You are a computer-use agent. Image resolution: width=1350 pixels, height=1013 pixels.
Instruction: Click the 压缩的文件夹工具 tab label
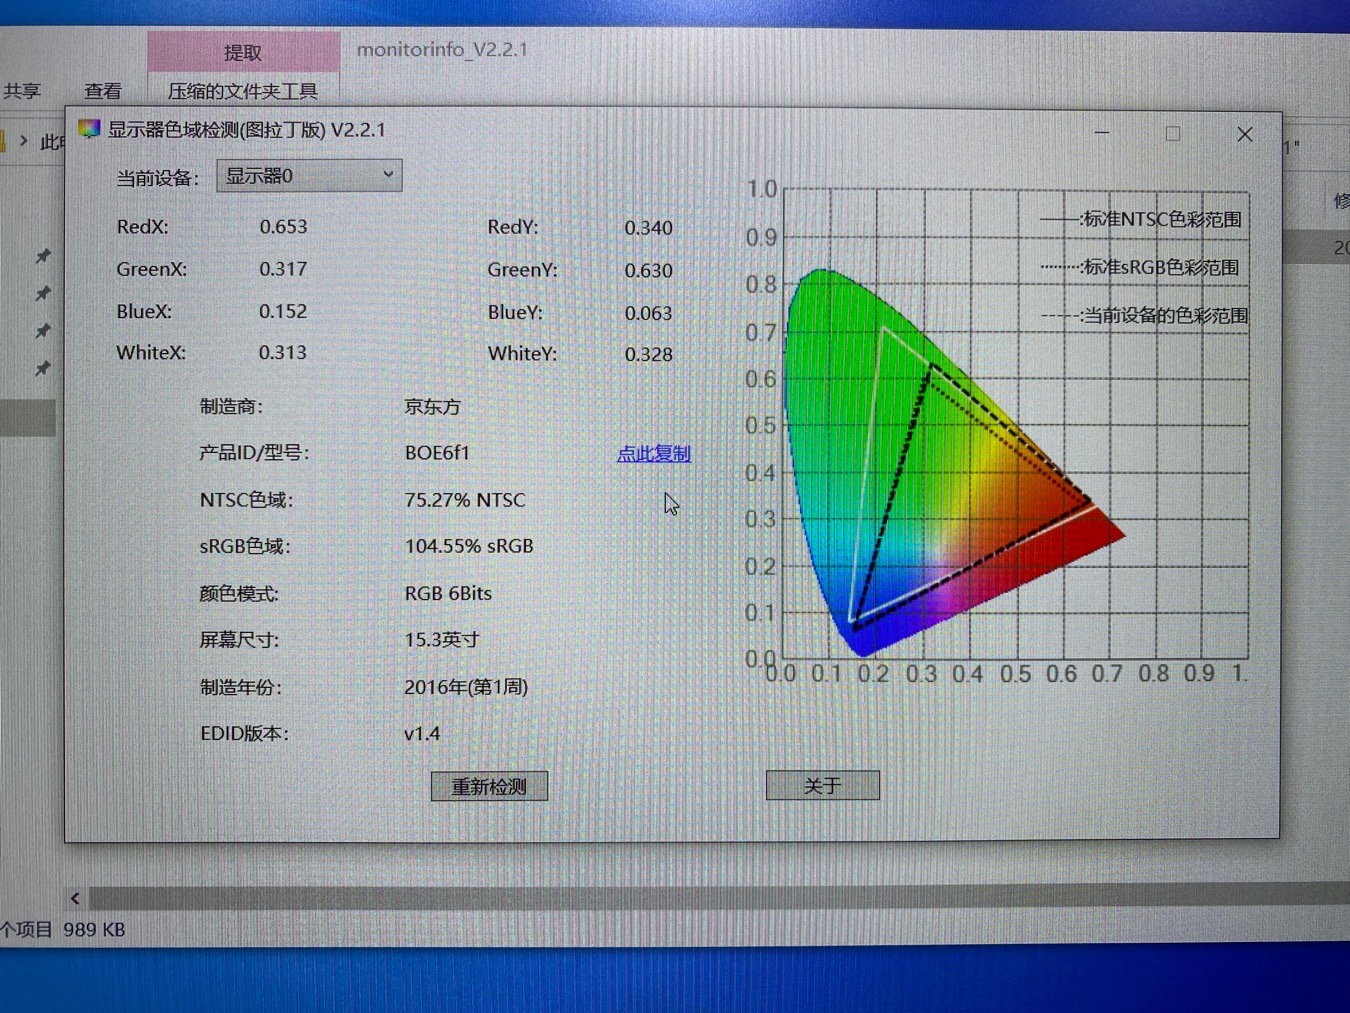pos(243,91)
